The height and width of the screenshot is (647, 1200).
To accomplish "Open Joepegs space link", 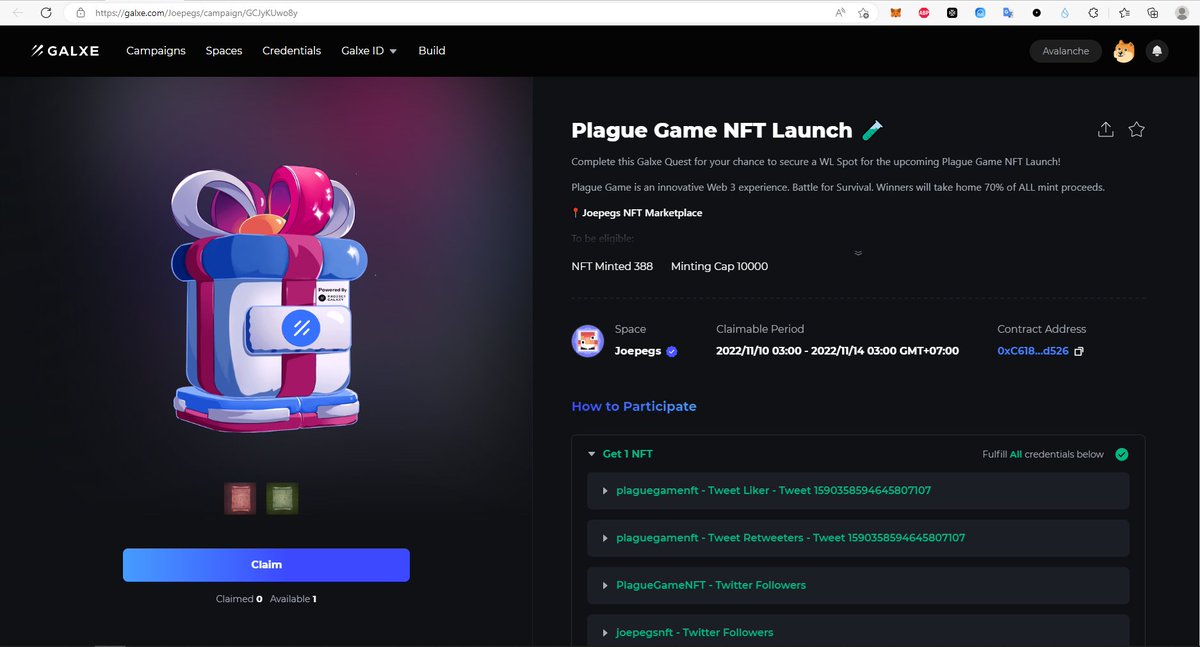I will [x=639, y=352].
